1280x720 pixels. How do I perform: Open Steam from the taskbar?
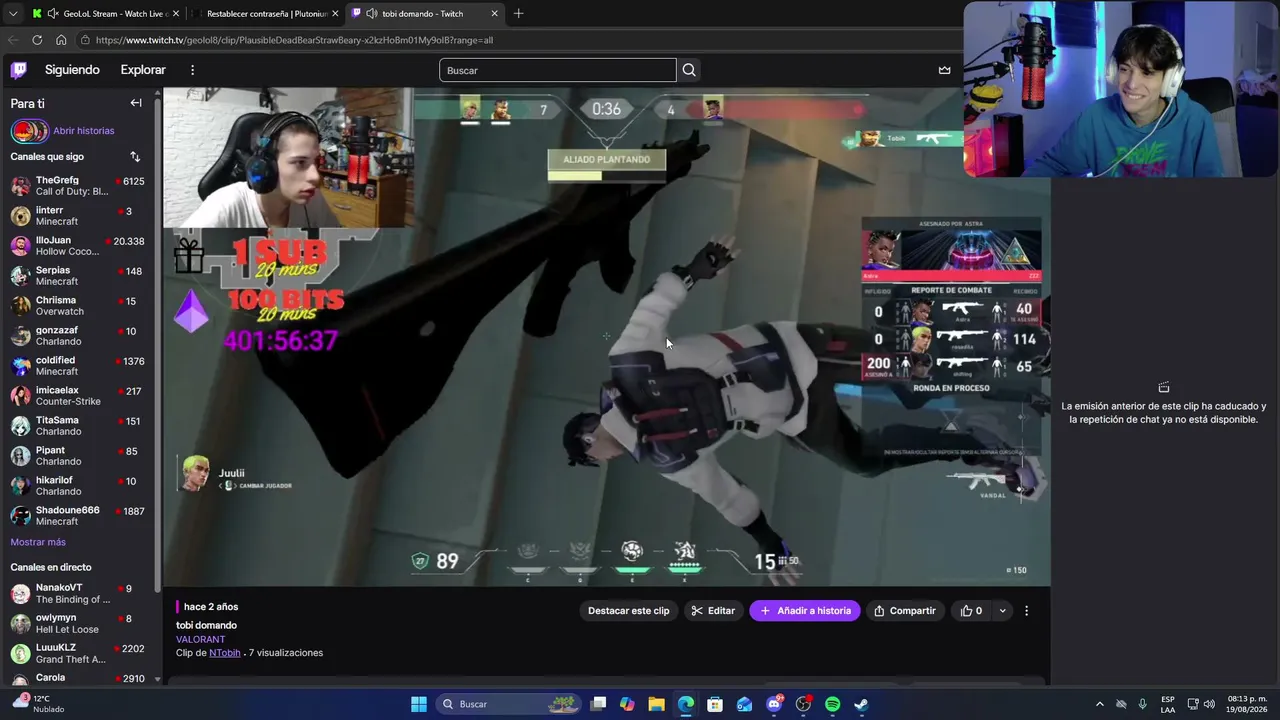pyautogui.click(x=861, y=704)
